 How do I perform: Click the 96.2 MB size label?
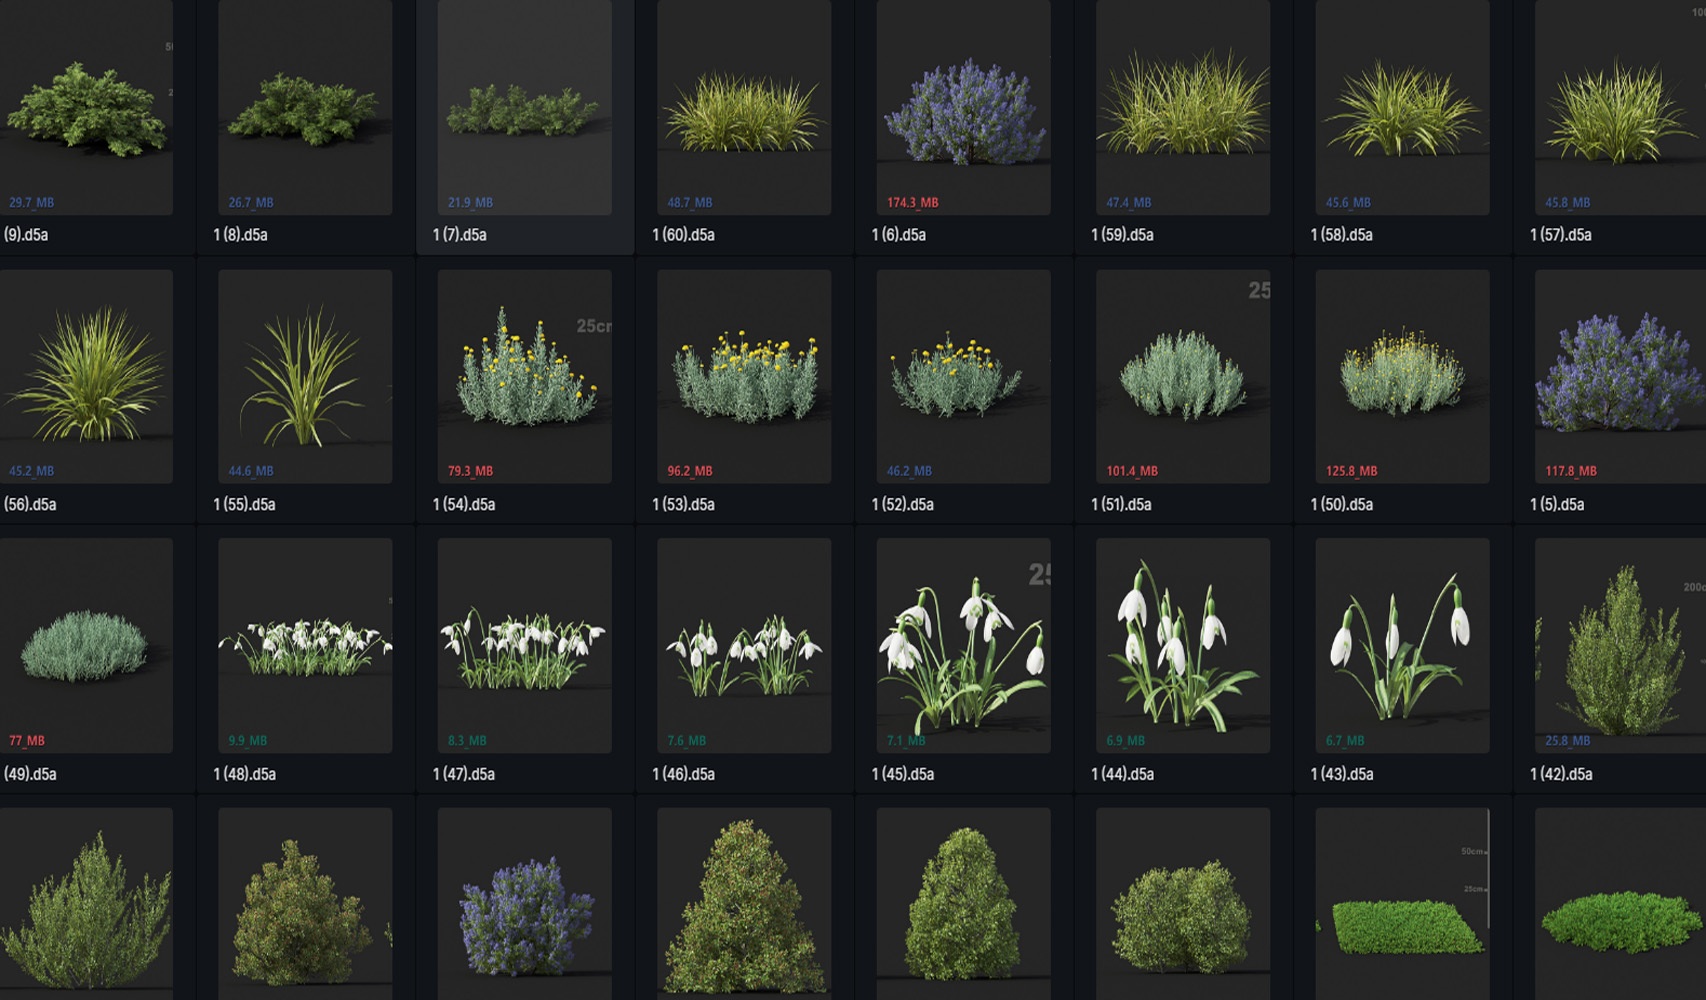tap(690, 471)
